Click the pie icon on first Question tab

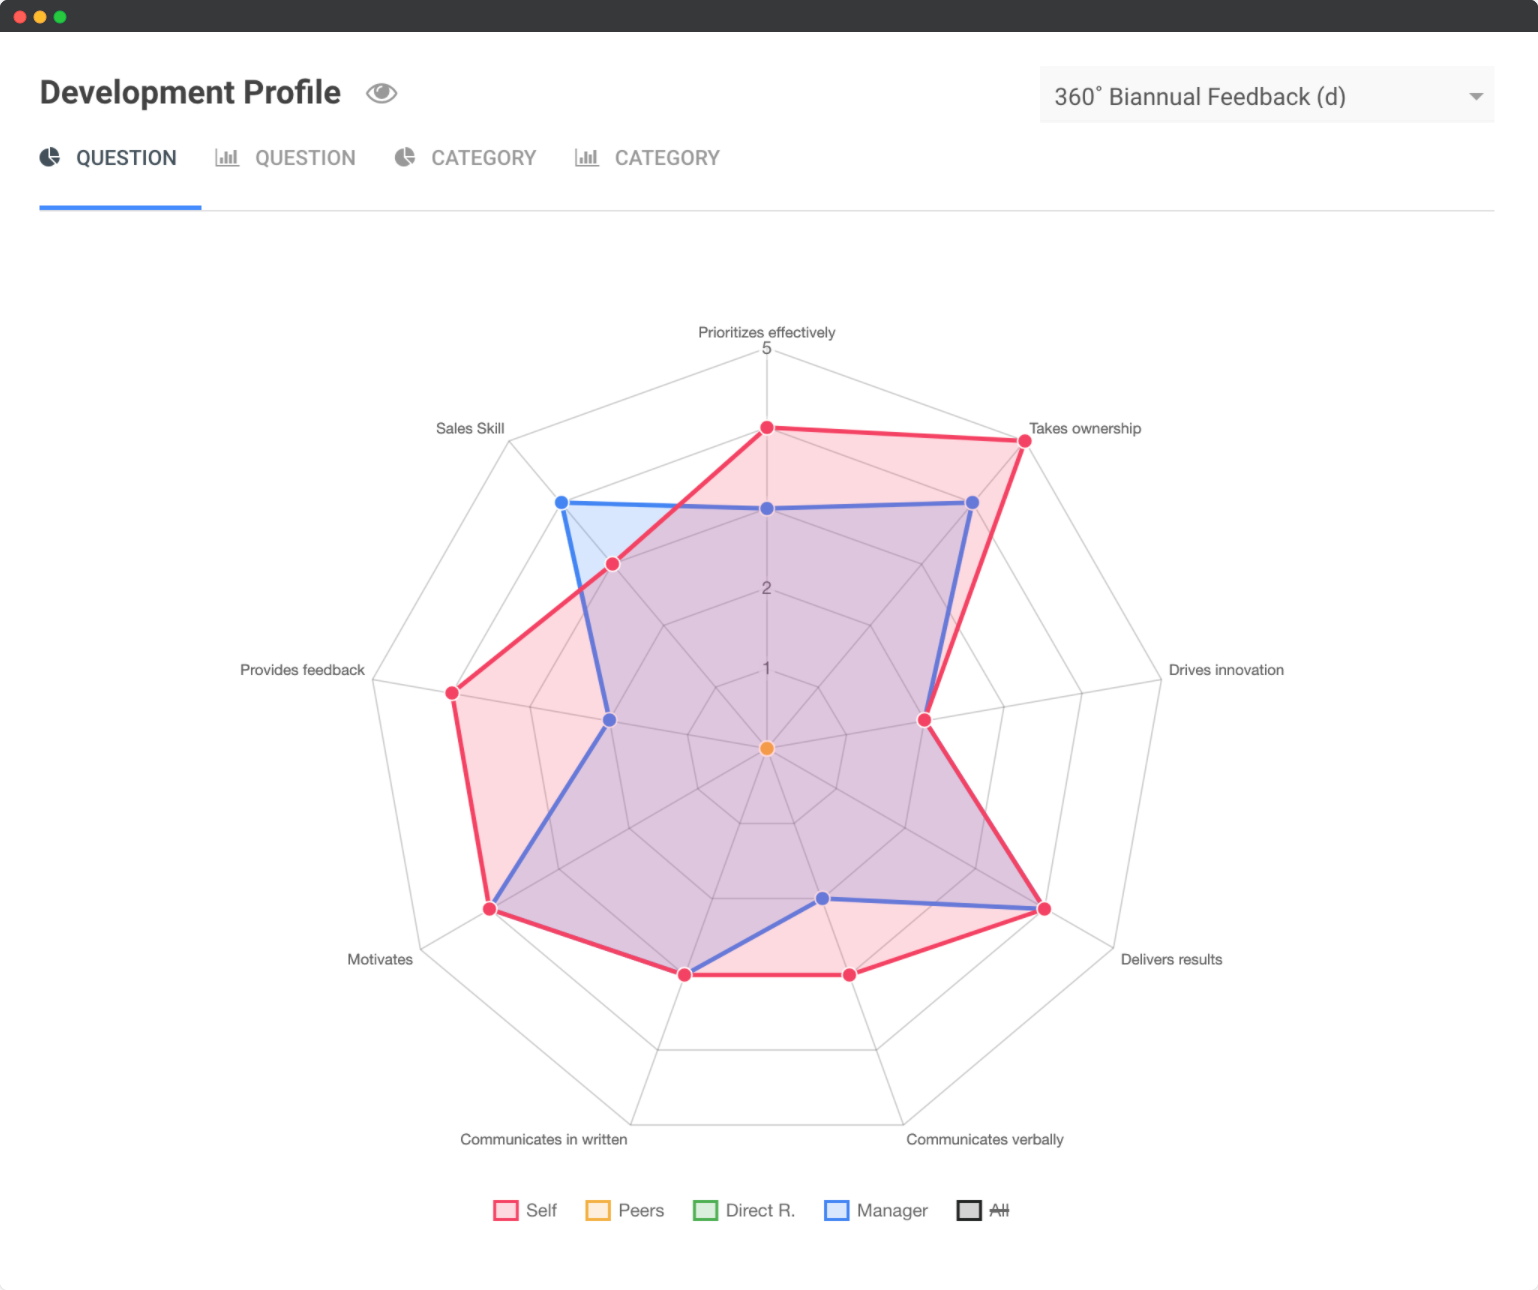pyautogui.click(x=50, y=158)
